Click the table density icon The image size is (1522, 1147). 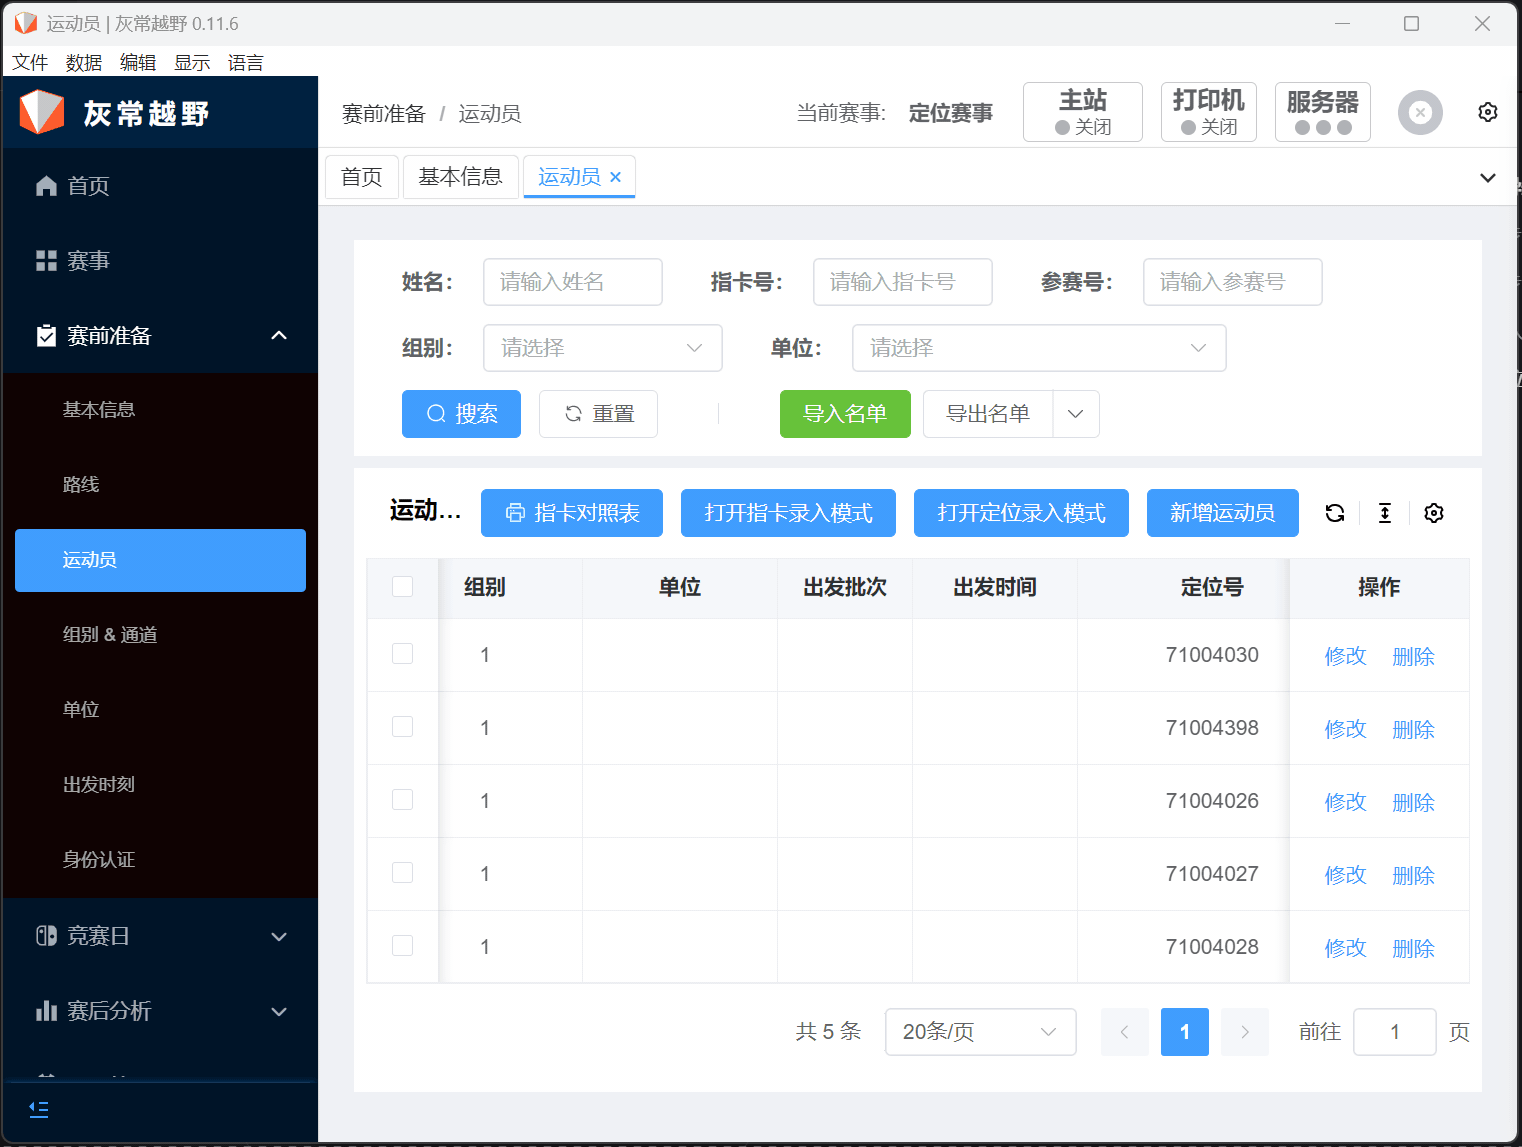(x=1384, y=513)
